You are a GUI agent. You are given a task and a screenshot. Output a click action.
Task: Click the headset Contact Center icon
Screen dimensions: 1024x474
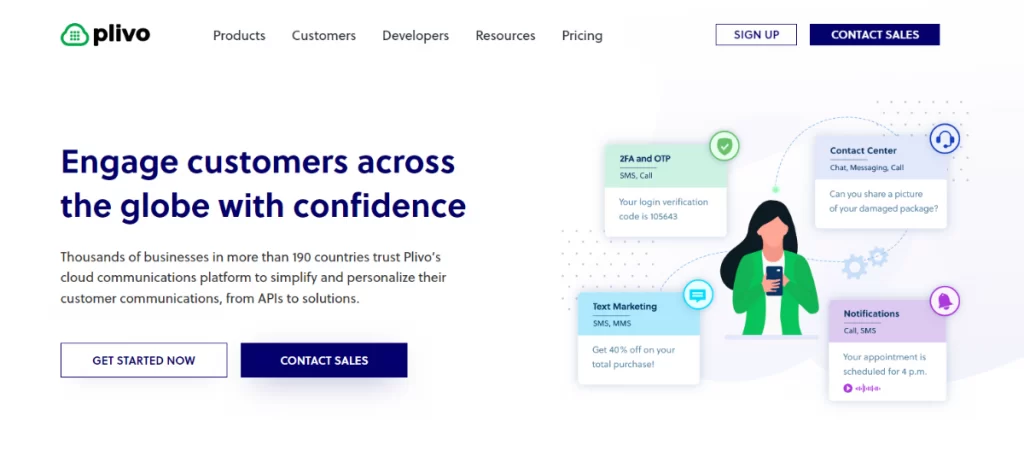point(944,138)
